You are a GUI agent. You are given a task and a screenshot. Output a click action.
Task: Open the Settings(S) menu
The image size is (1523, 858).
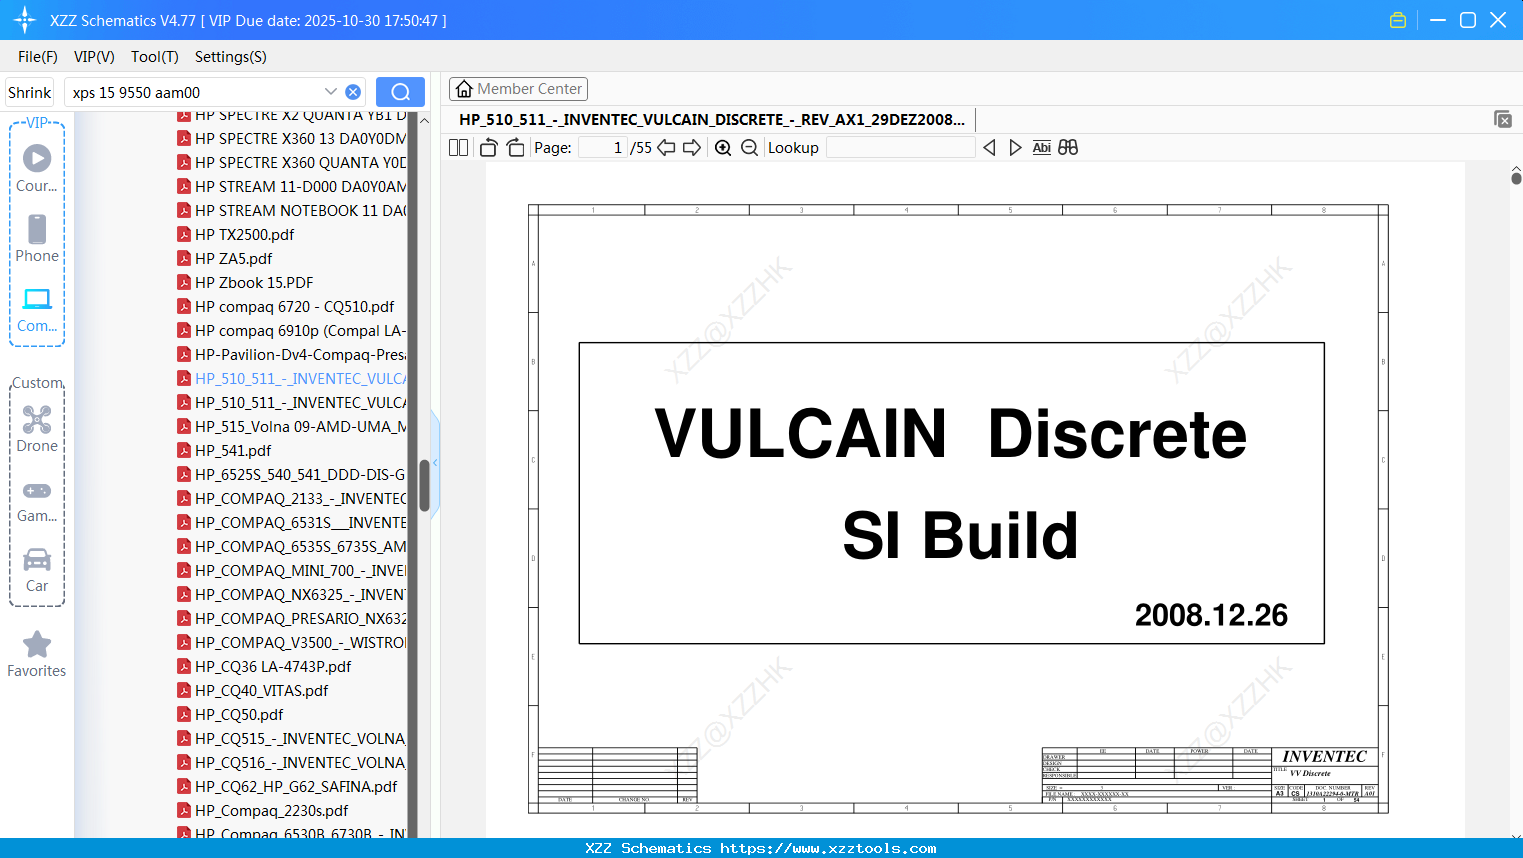pyautogui.click(x=231, y=57)
